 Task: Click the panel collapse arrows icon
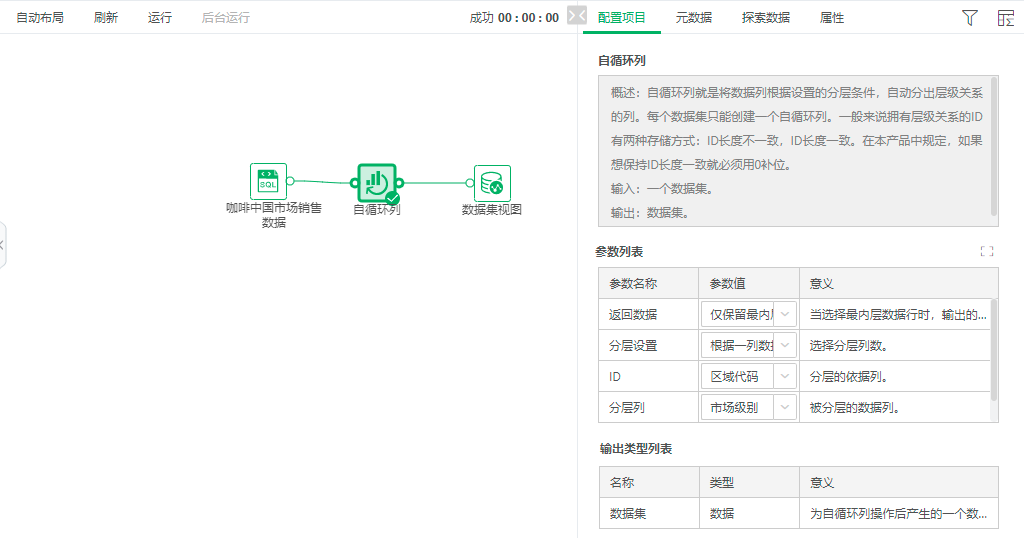click(x=576, y=16)
